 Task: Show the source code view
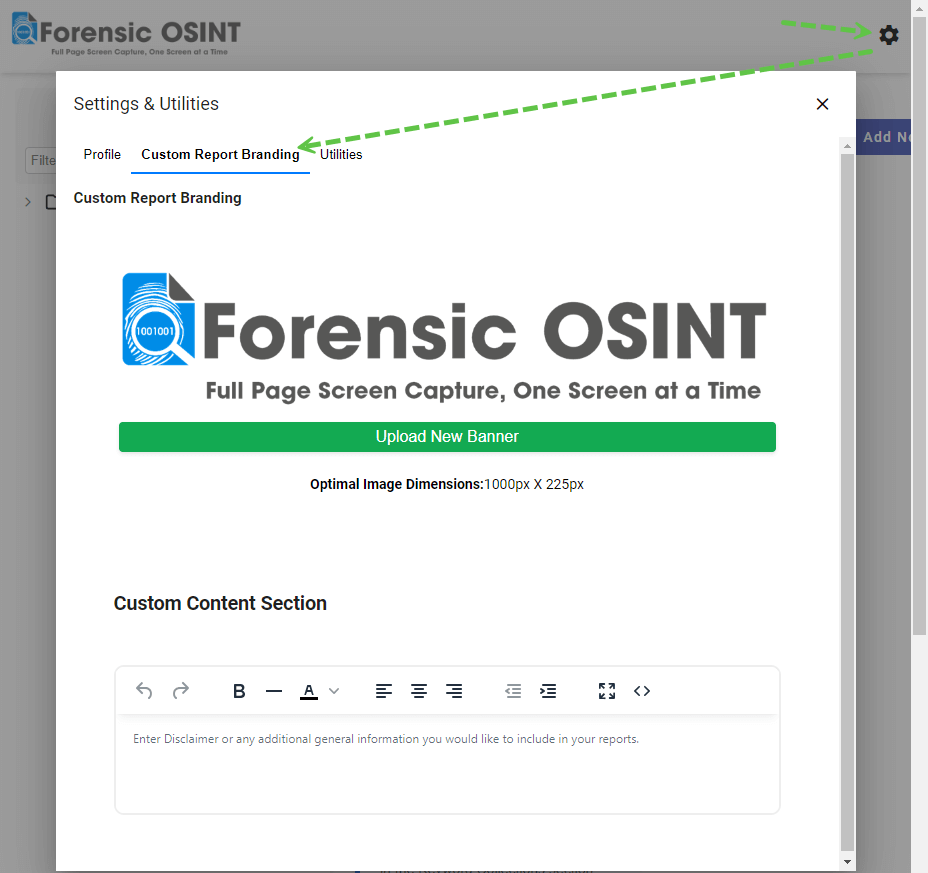(642, 691)
